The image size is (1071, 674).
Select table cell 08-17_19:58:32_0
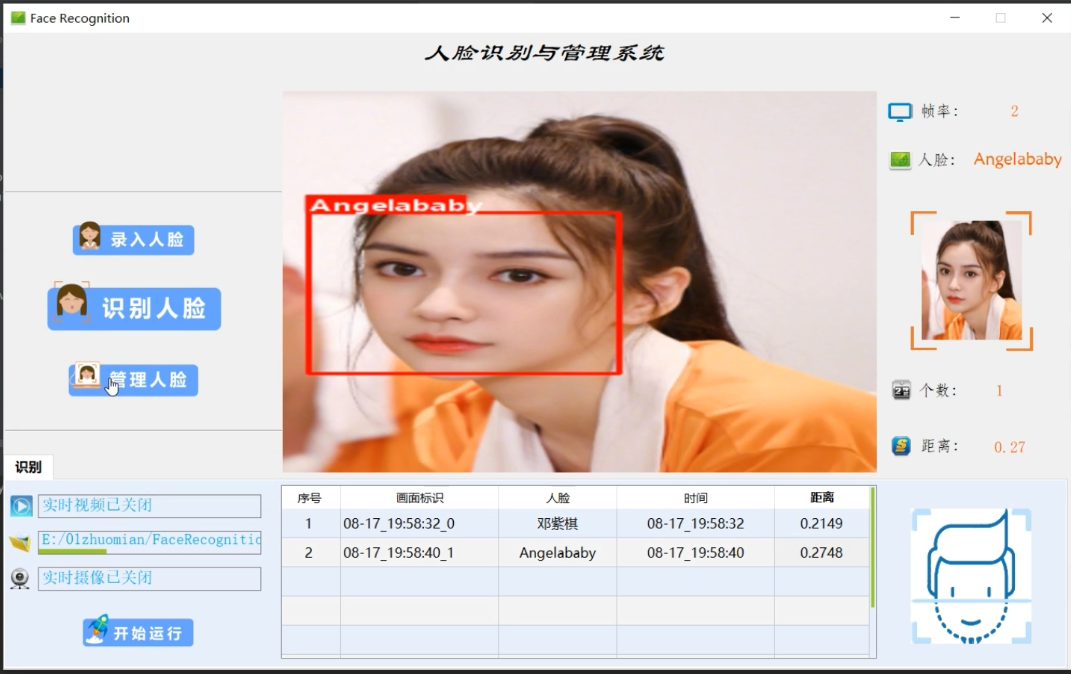tap(419, 524)
